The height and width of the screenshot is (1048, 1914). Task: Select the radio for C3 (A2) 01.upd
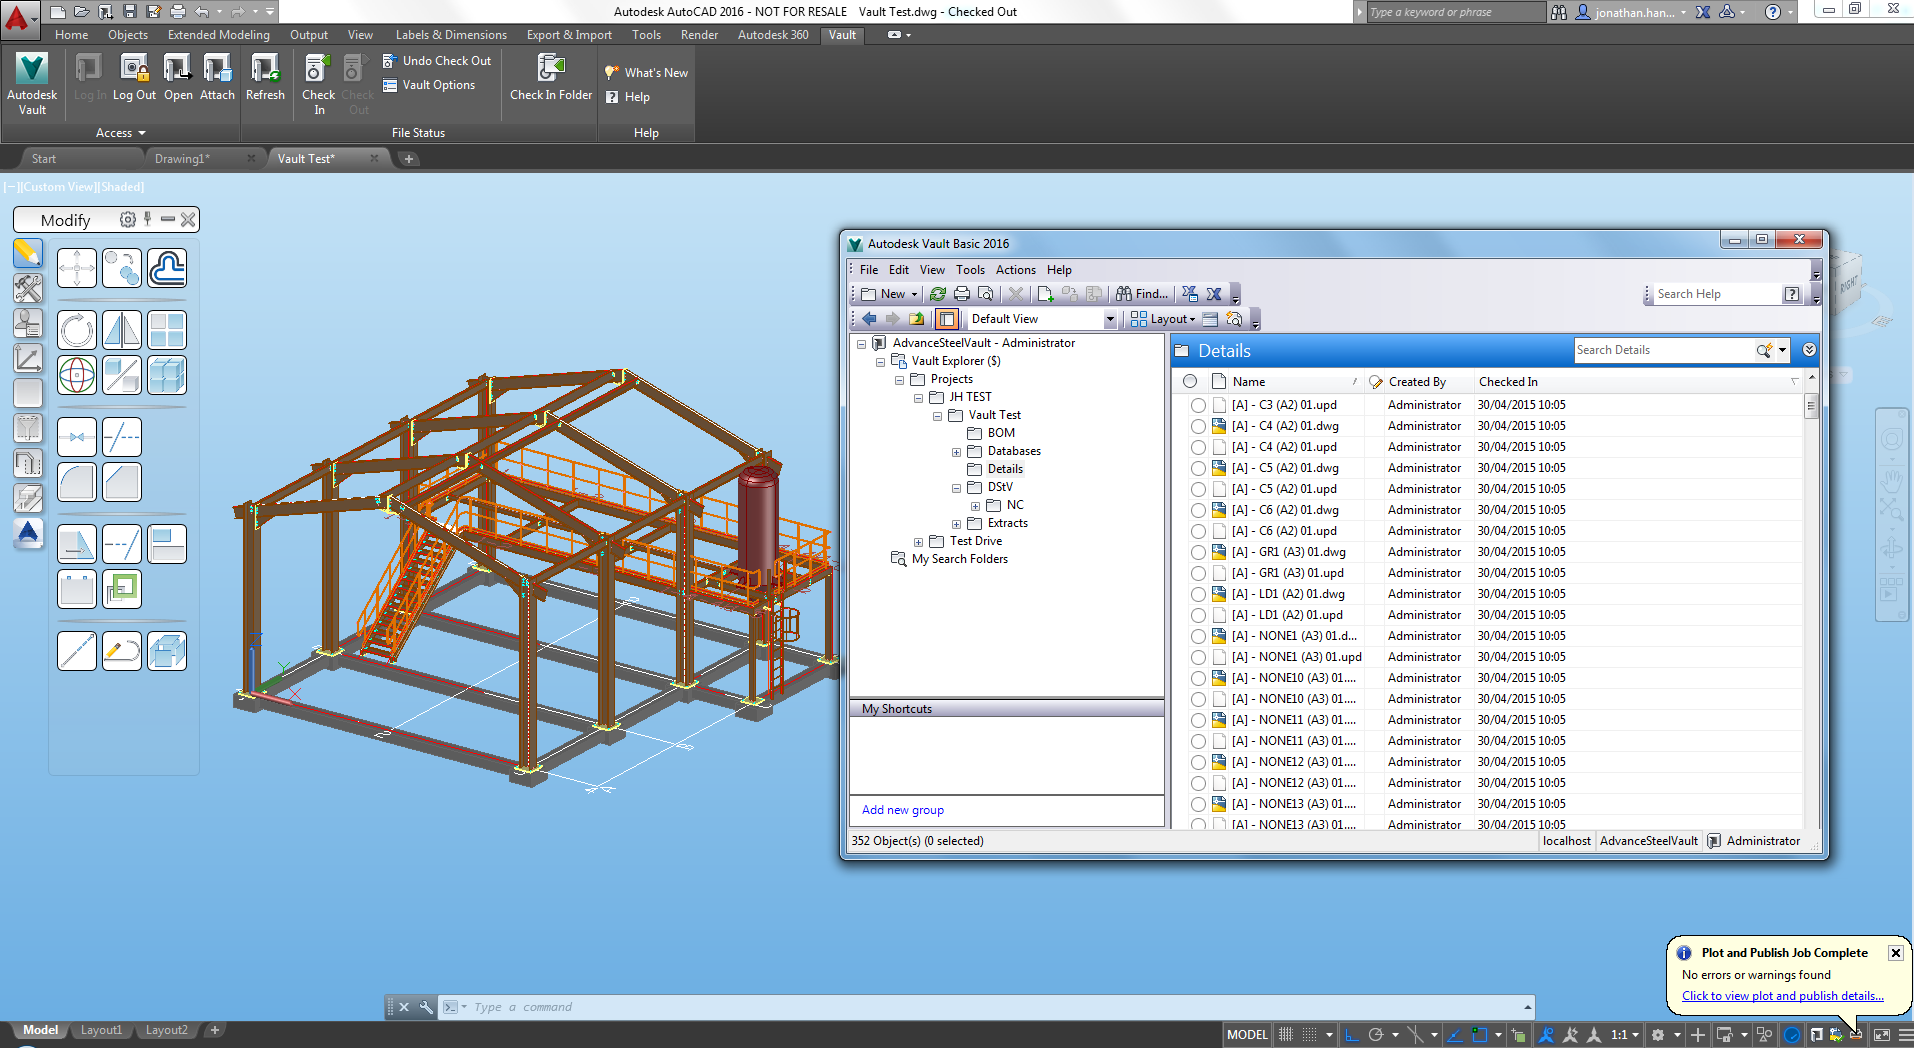click(1198, 405)
